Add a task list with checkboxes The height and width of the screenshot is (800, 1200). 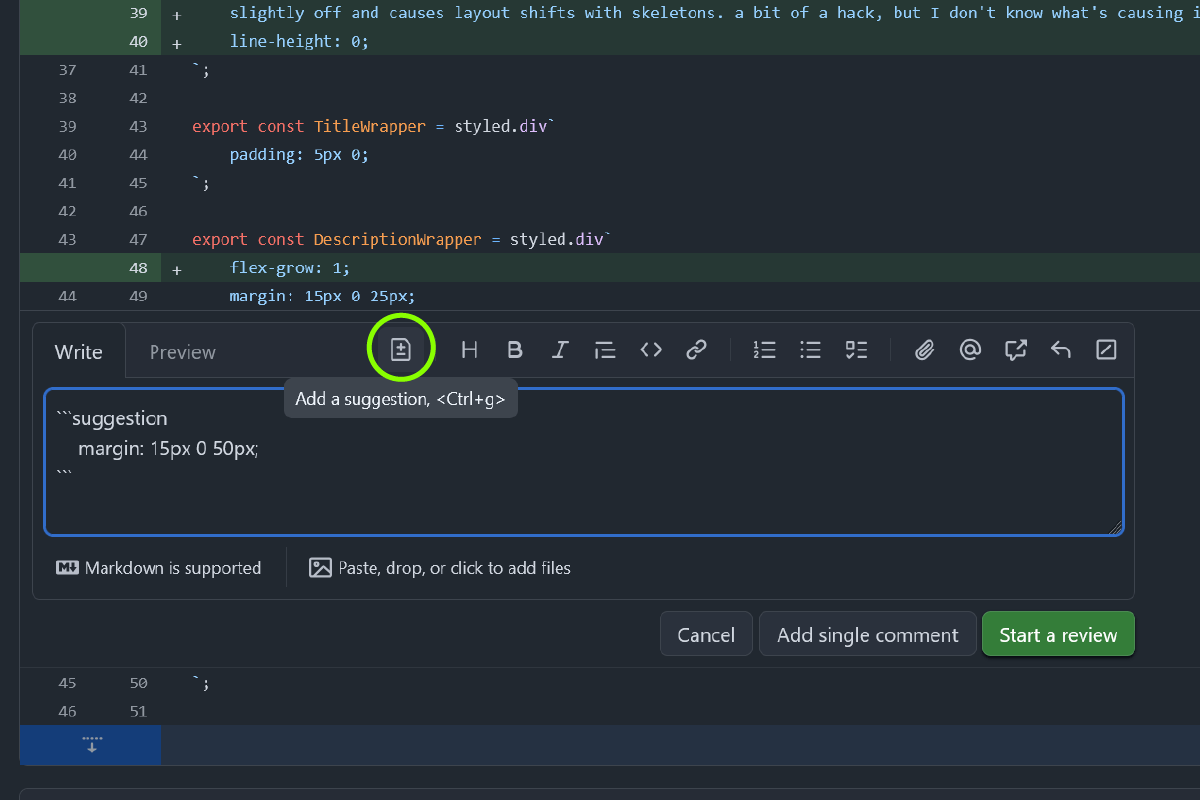click(x=856, y=349)
